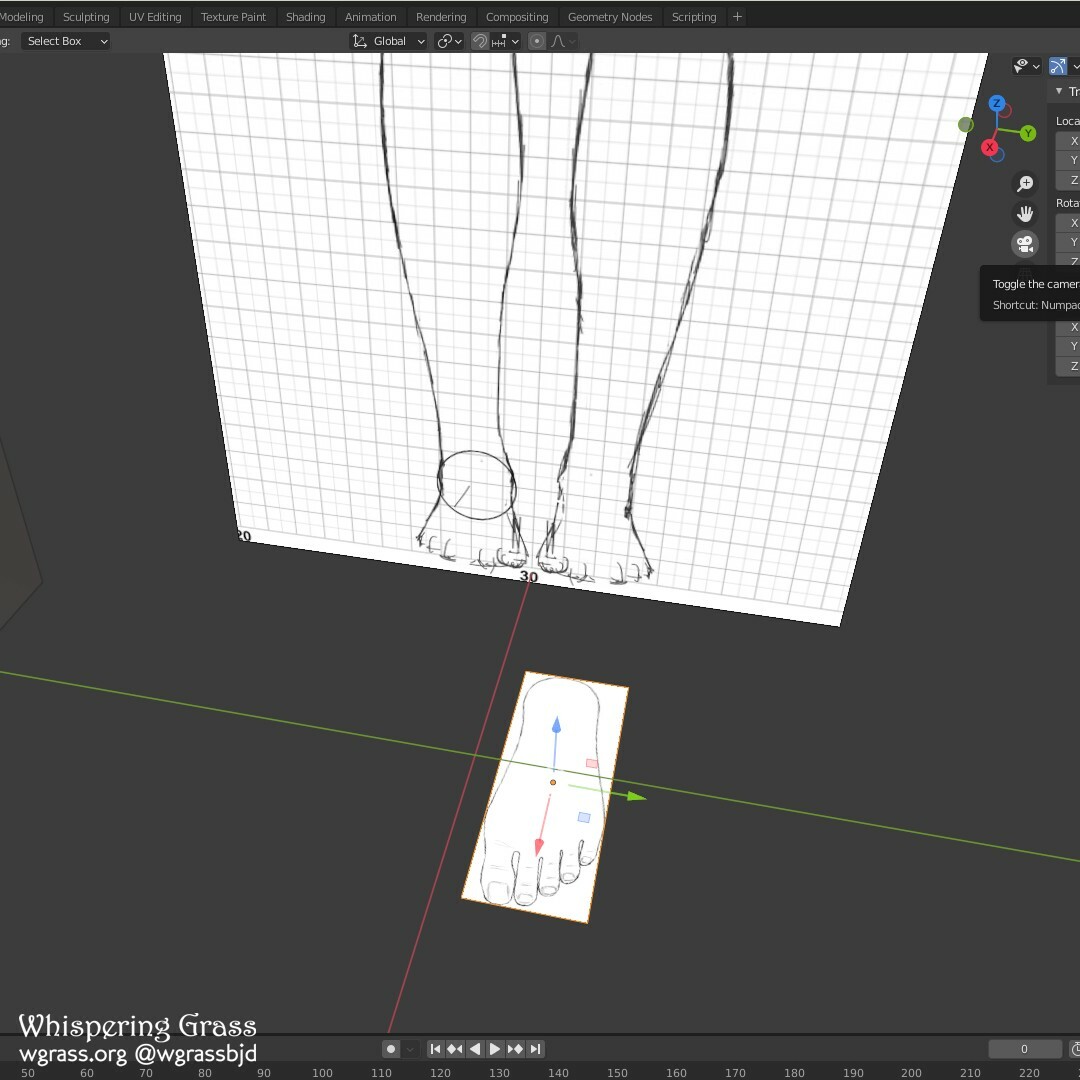The height and width of the screenshot is (1080, 1080).
Task: Click frame 200 on the timeline ruler
Action: click(x=911, y=1072)
